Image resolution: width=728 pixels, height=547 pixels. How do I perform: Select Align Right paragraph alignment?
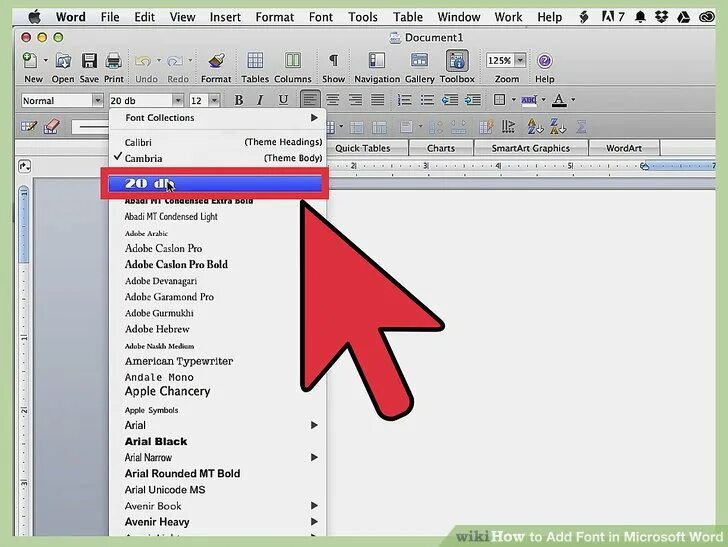[355, 100]
